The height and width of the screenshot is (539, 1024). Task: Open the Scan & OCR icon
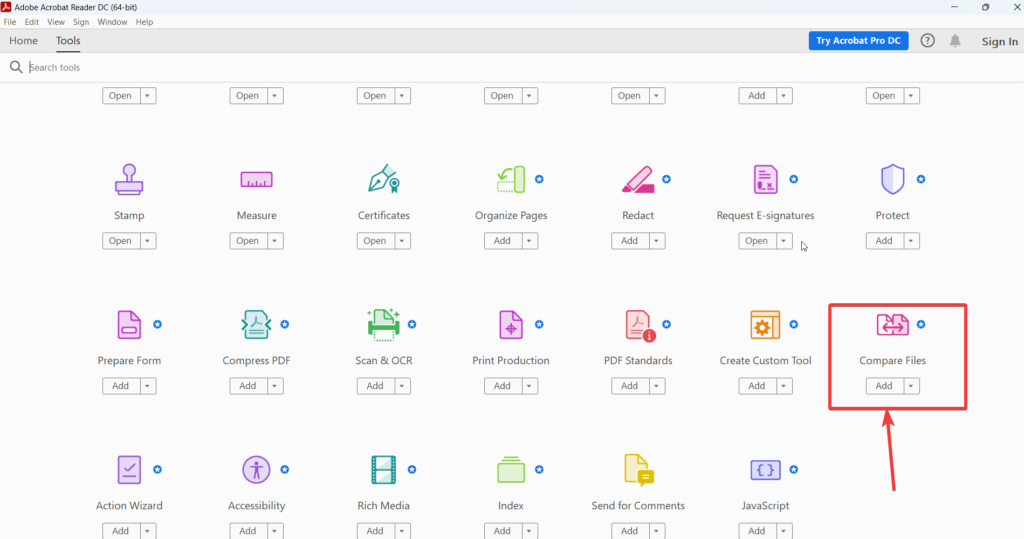pos(383,325)
